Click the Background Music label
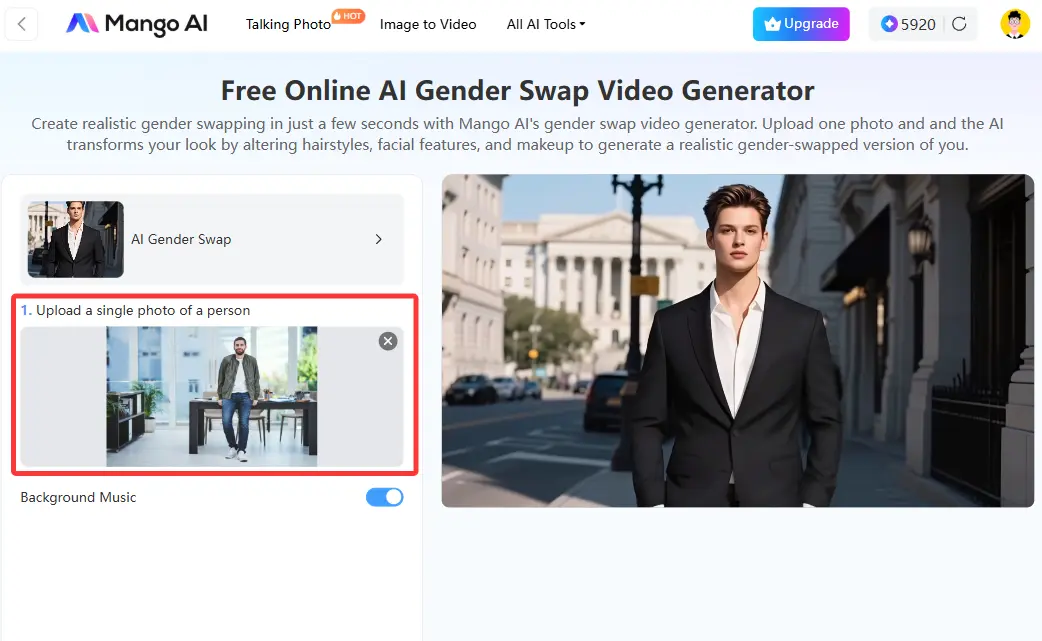 (x=78, y=497)
